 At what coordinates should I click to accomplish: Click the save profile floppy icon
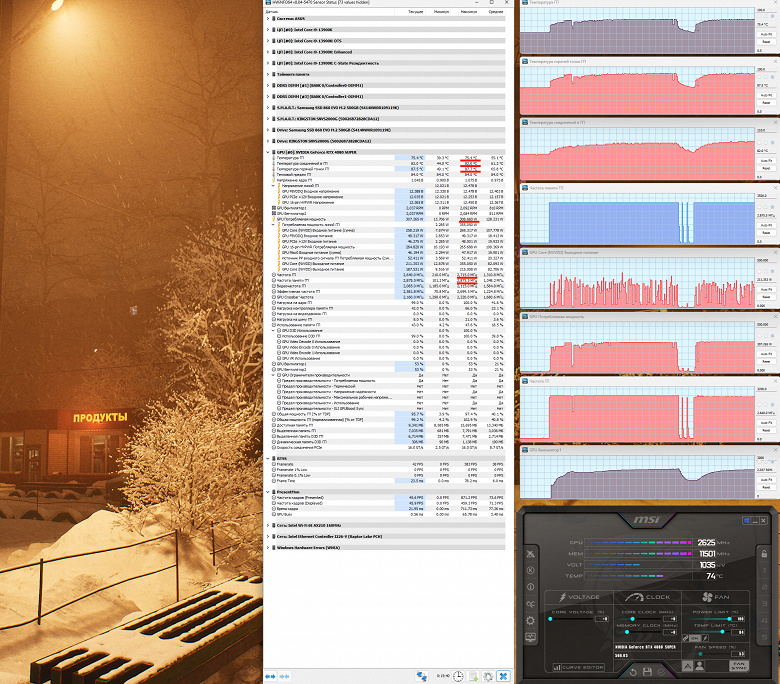(647, 672)
